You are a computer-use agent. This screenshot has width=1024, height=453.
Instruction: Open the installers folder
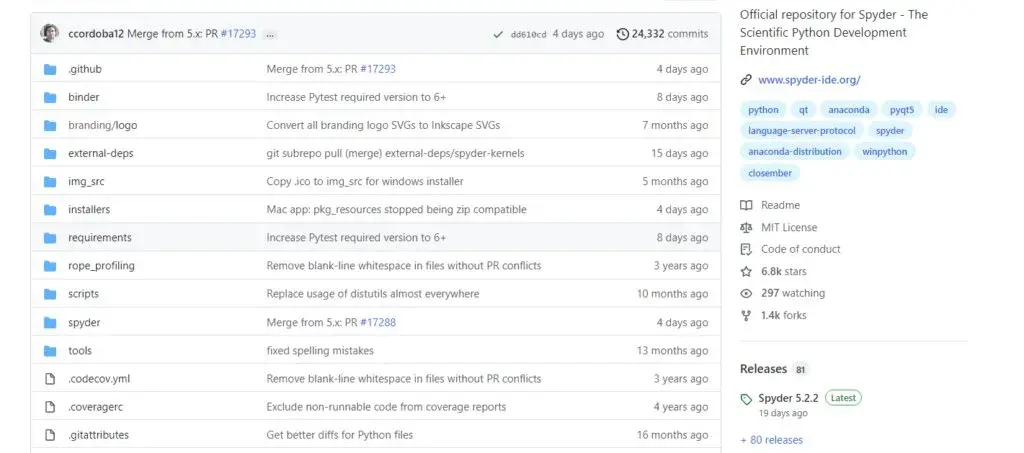(89, 210)
